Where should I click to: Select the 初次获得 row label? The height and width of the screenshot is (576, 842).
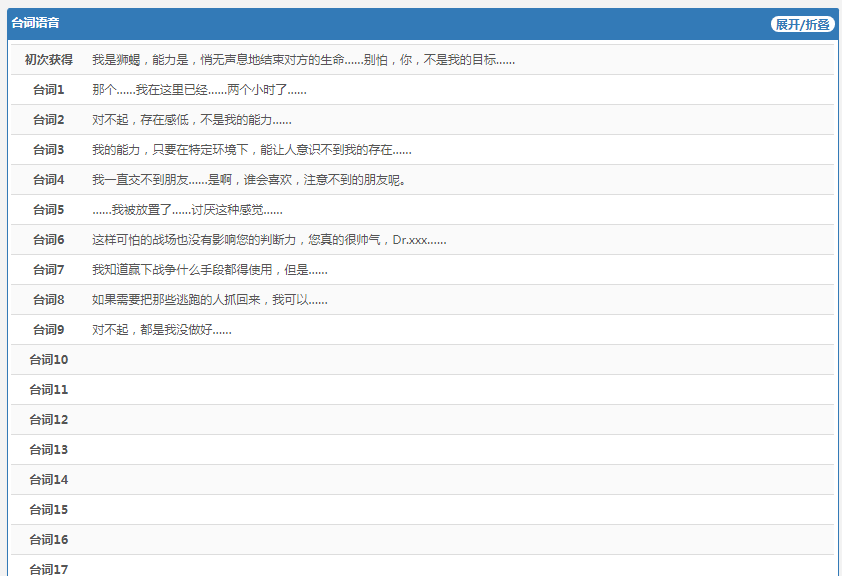tap(48, 60)
